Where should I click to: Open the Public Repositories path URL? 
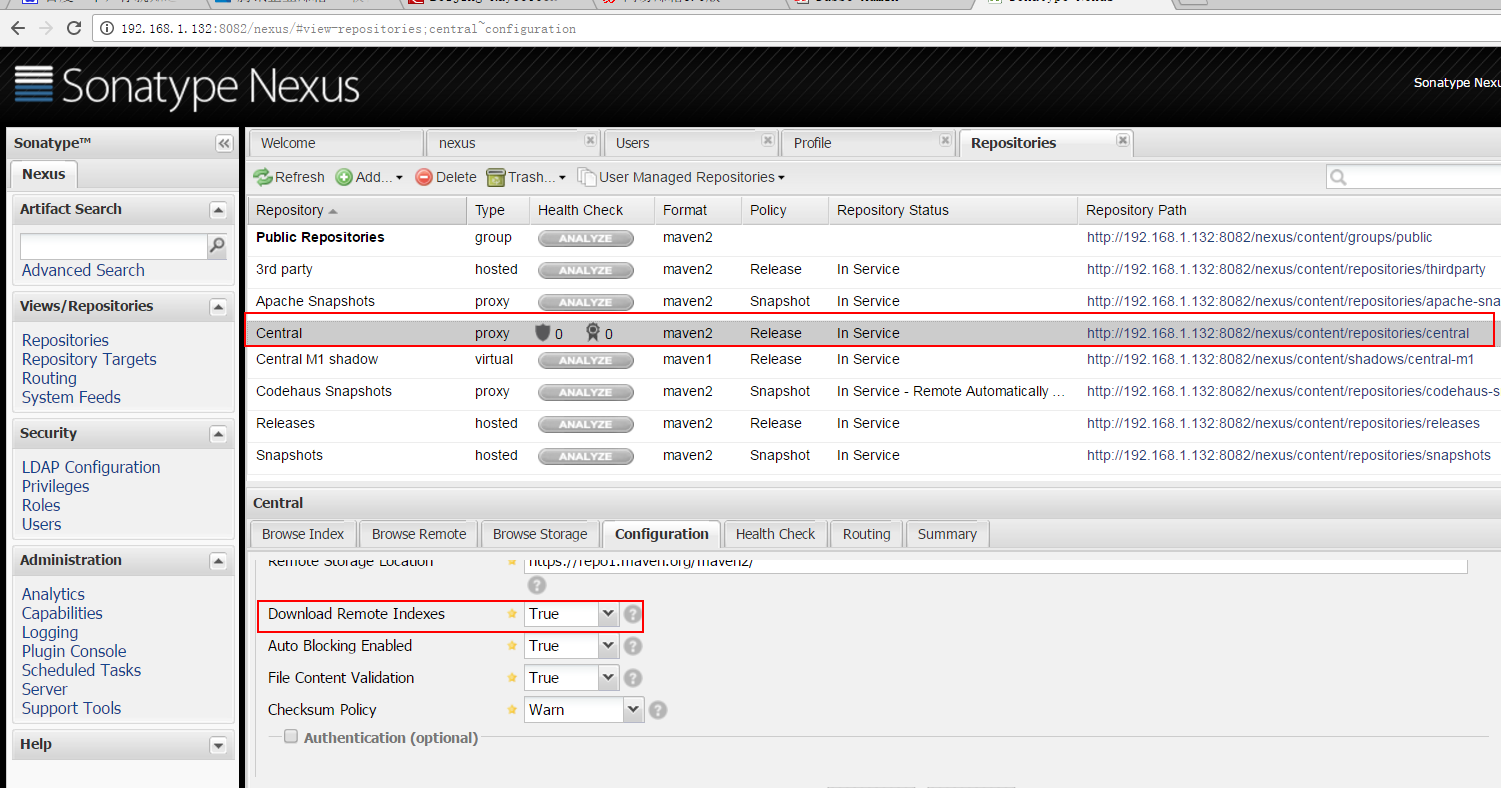pos(1260,238)
